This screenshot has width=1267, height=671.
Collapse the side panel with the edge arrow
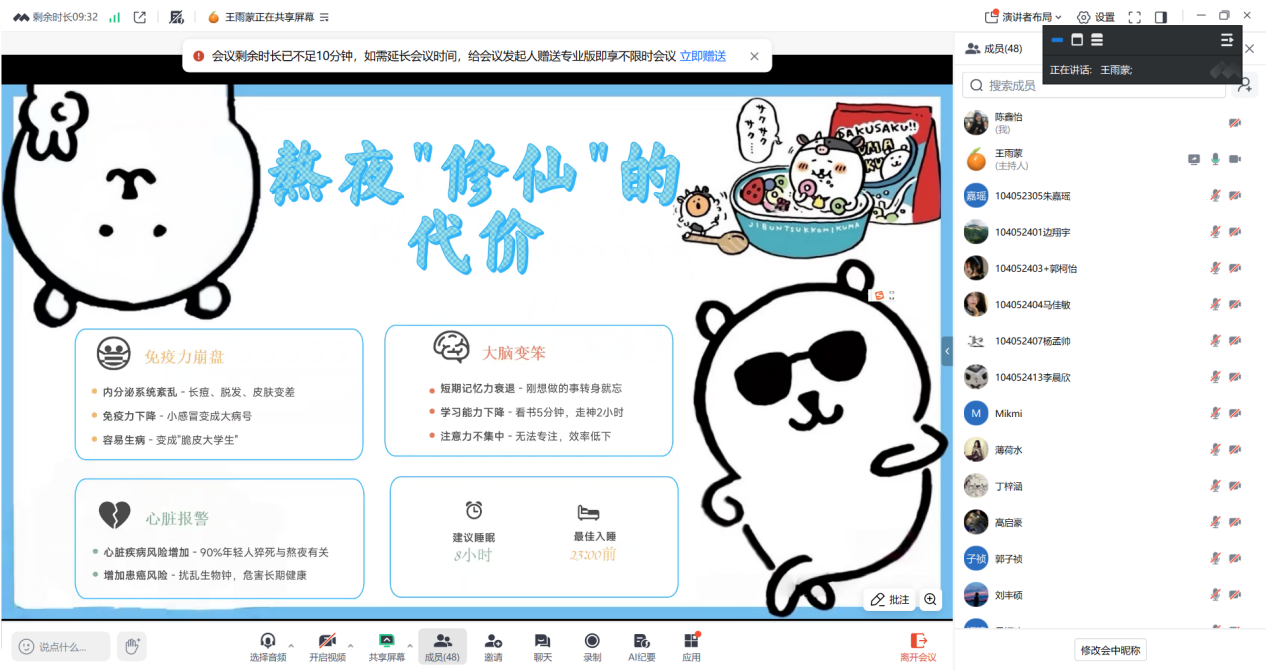tap(947, 351)
